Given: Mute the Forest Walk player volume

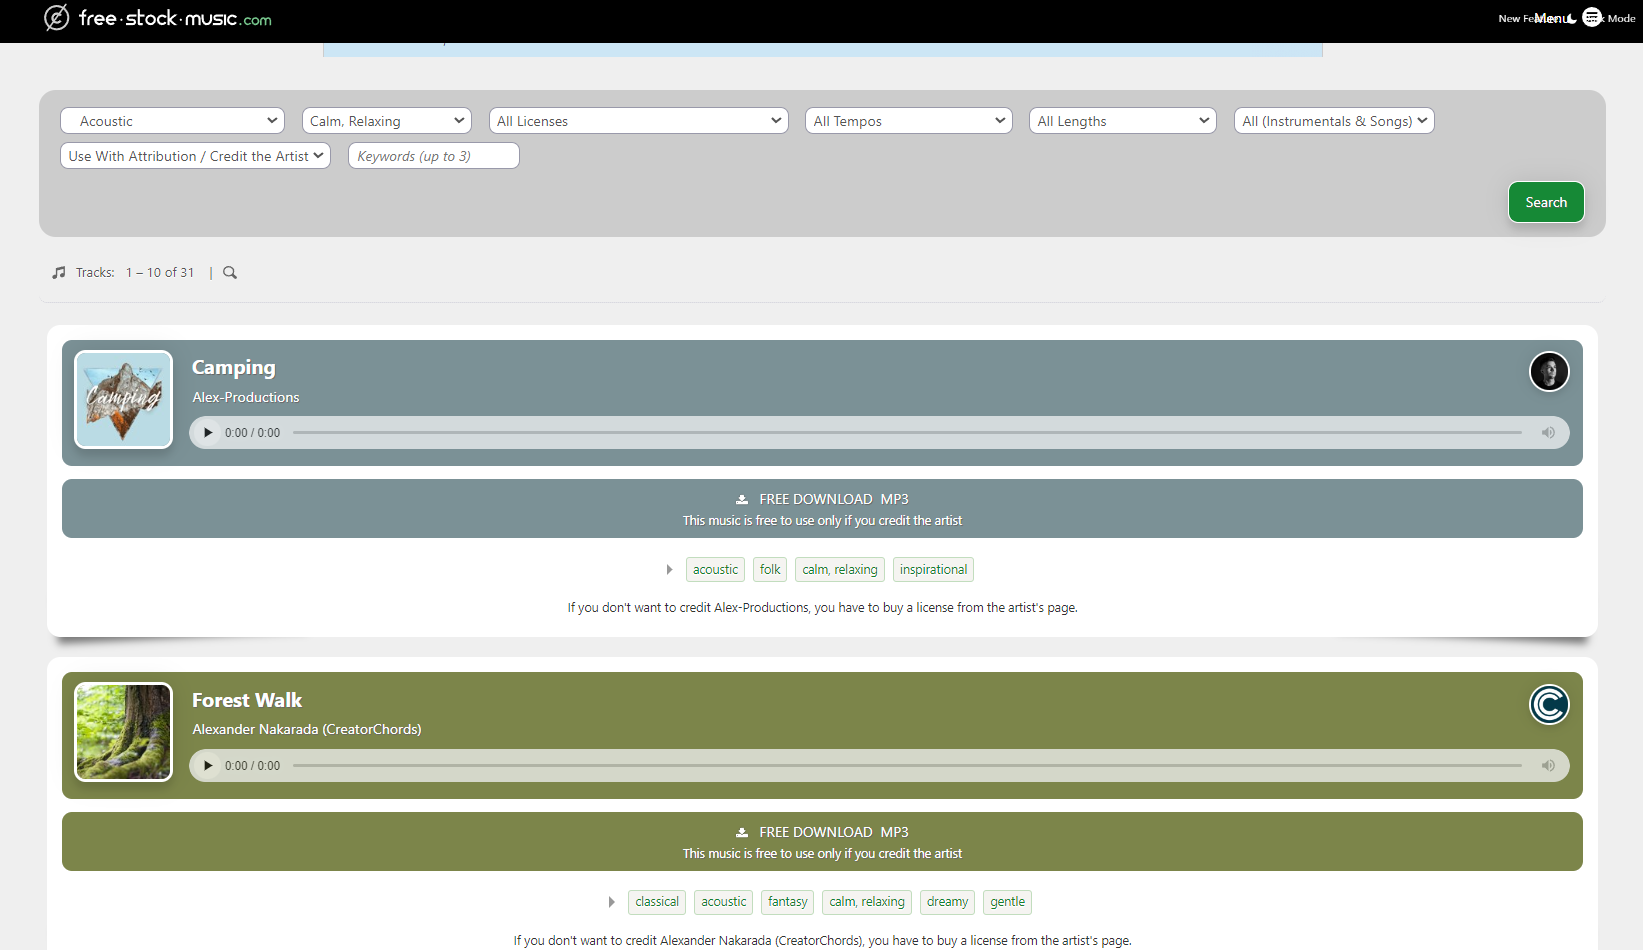Looking at the screenshot, I should [1547, 766].
